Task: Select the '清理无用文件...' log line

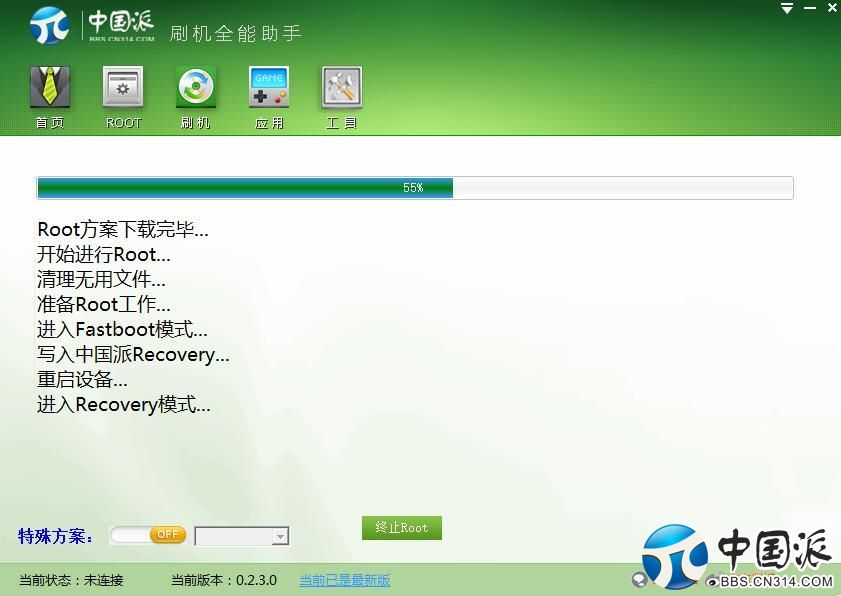Action: point(101,279)
